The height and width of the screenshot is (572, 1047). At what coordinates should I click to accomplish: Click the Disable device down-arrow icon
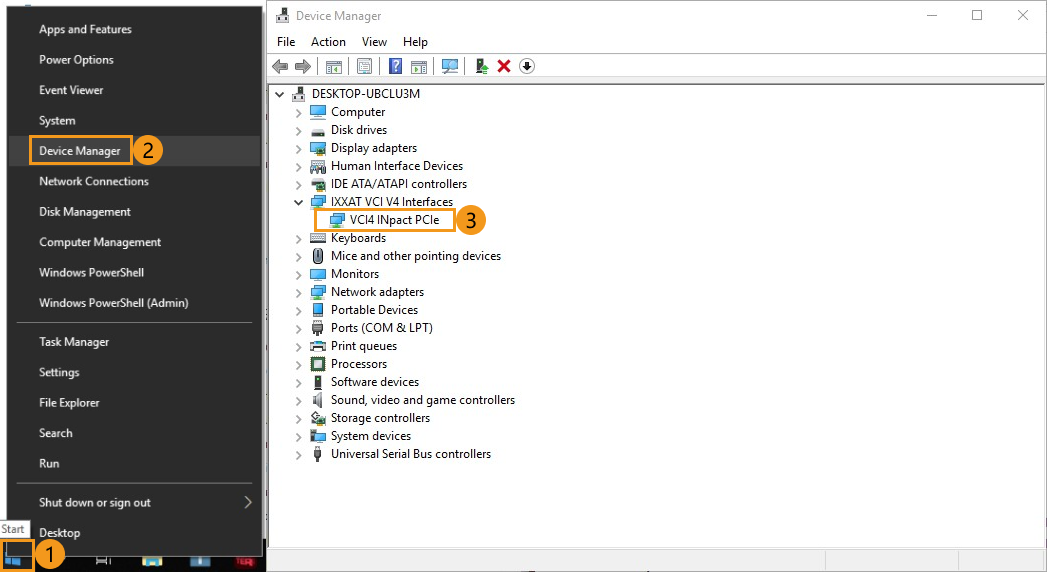coord(527,66)
